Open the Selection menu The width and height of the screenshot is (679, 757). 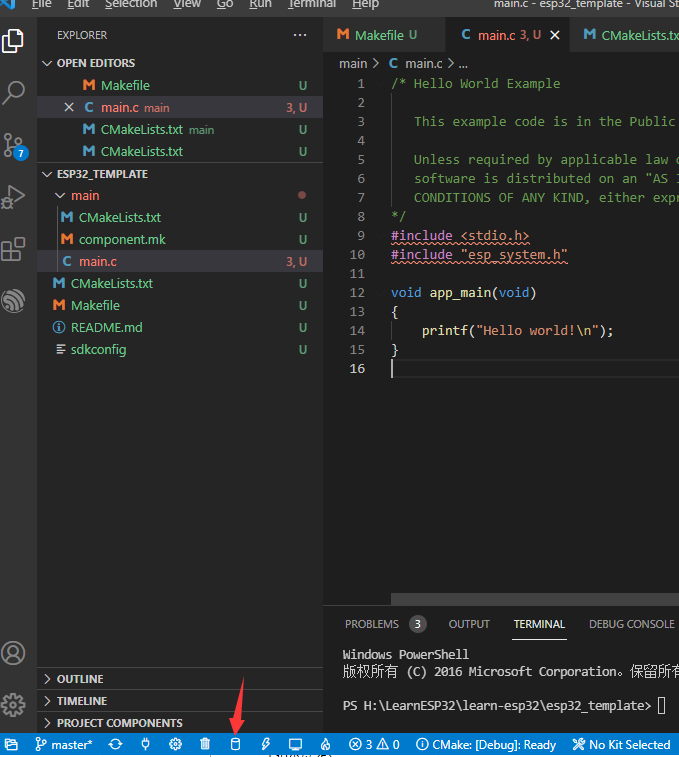point(131,4)
